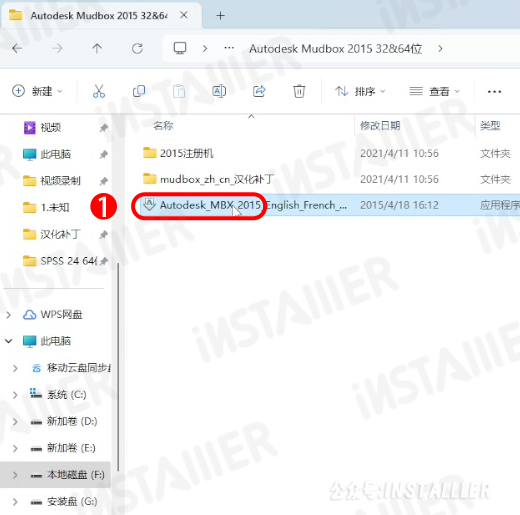Screen dimensions: 520x515
Task: Open the toolbar more options ellipsis
Action: pos(494,91)
